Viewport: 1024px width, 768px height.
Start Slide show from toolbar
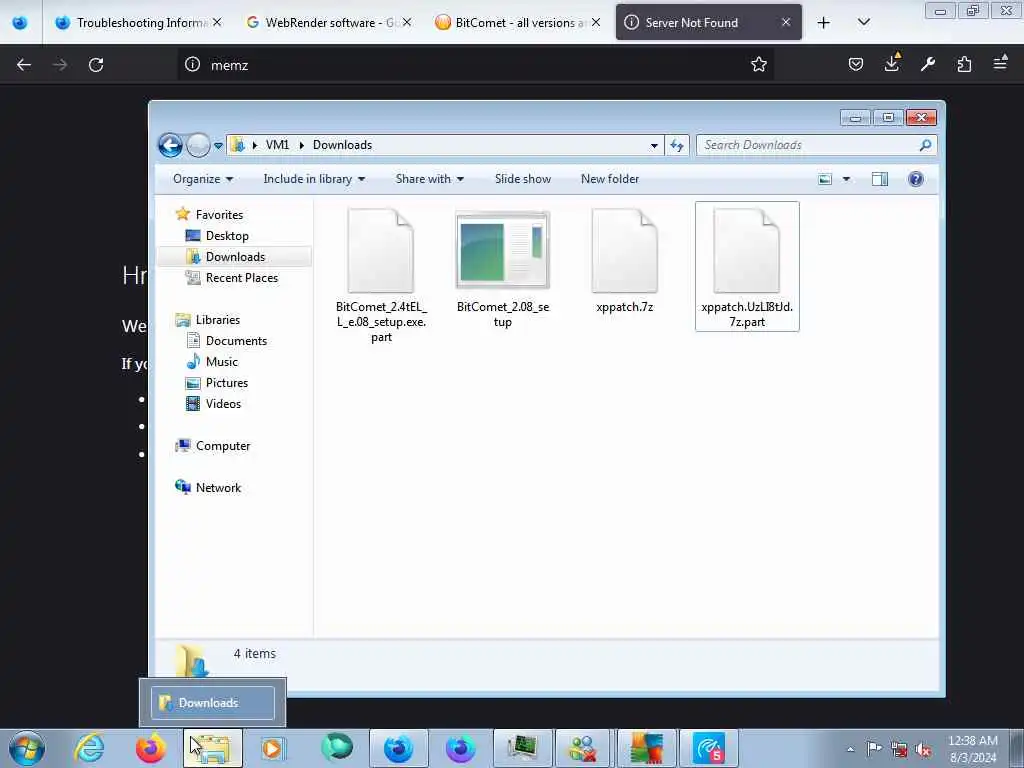point(522,179)
